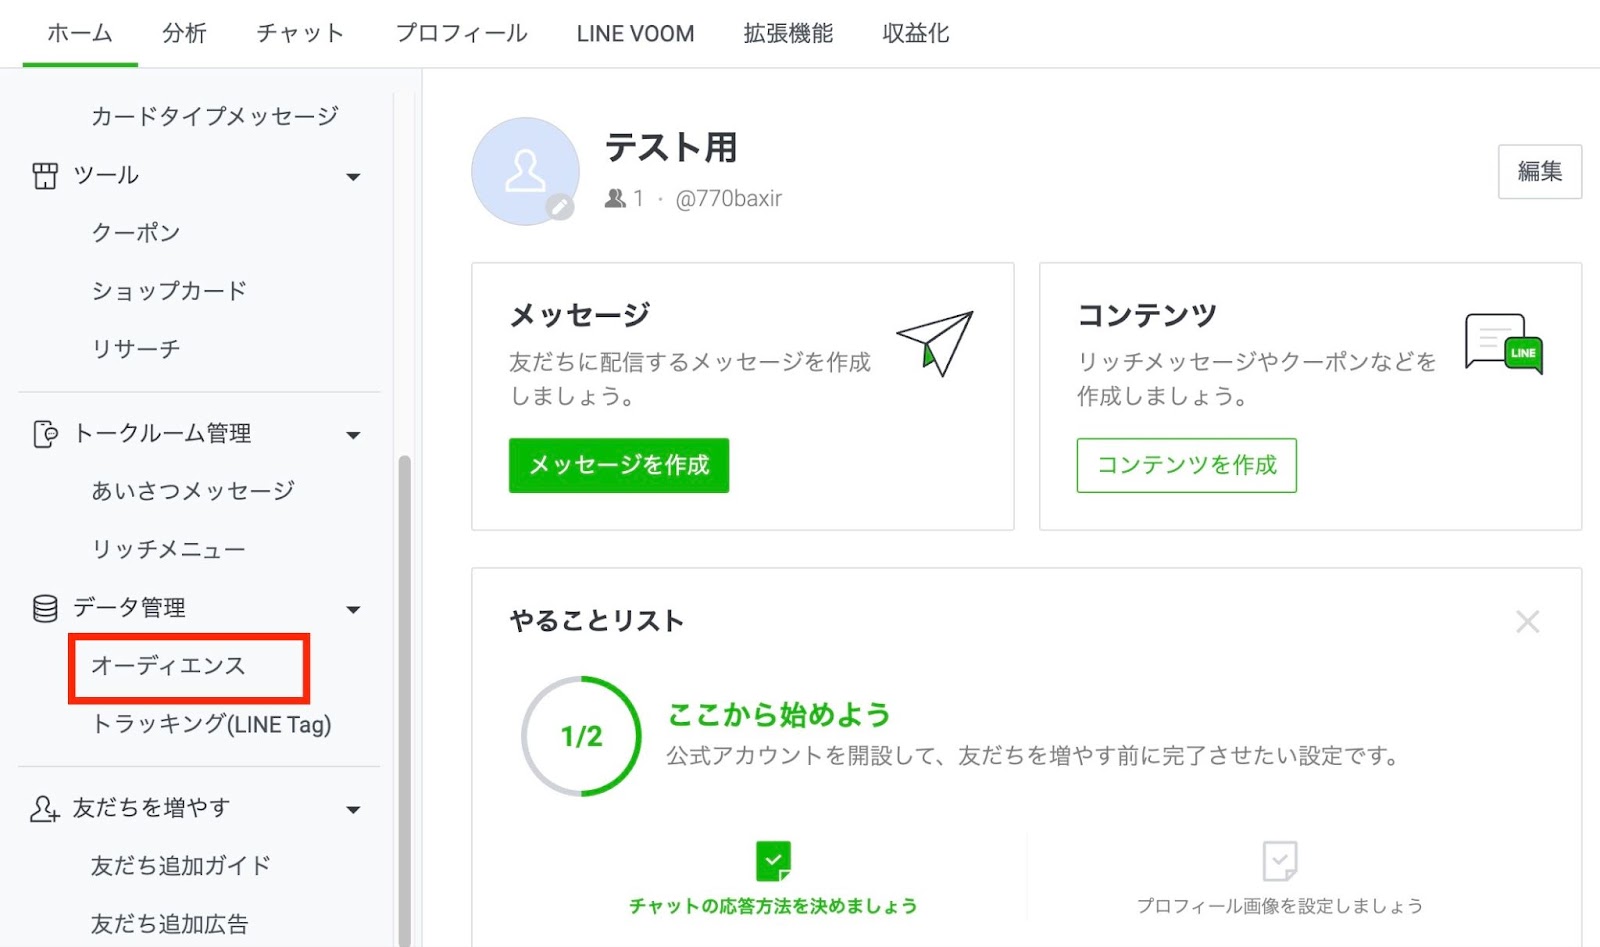This screenshot has height=947, width=1600.
Task: Open オーディエンス in sidebar
Action: tap(168, 666)
